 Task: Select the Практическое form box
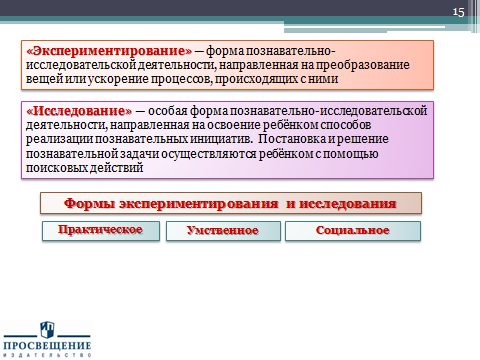click(101, 231)
